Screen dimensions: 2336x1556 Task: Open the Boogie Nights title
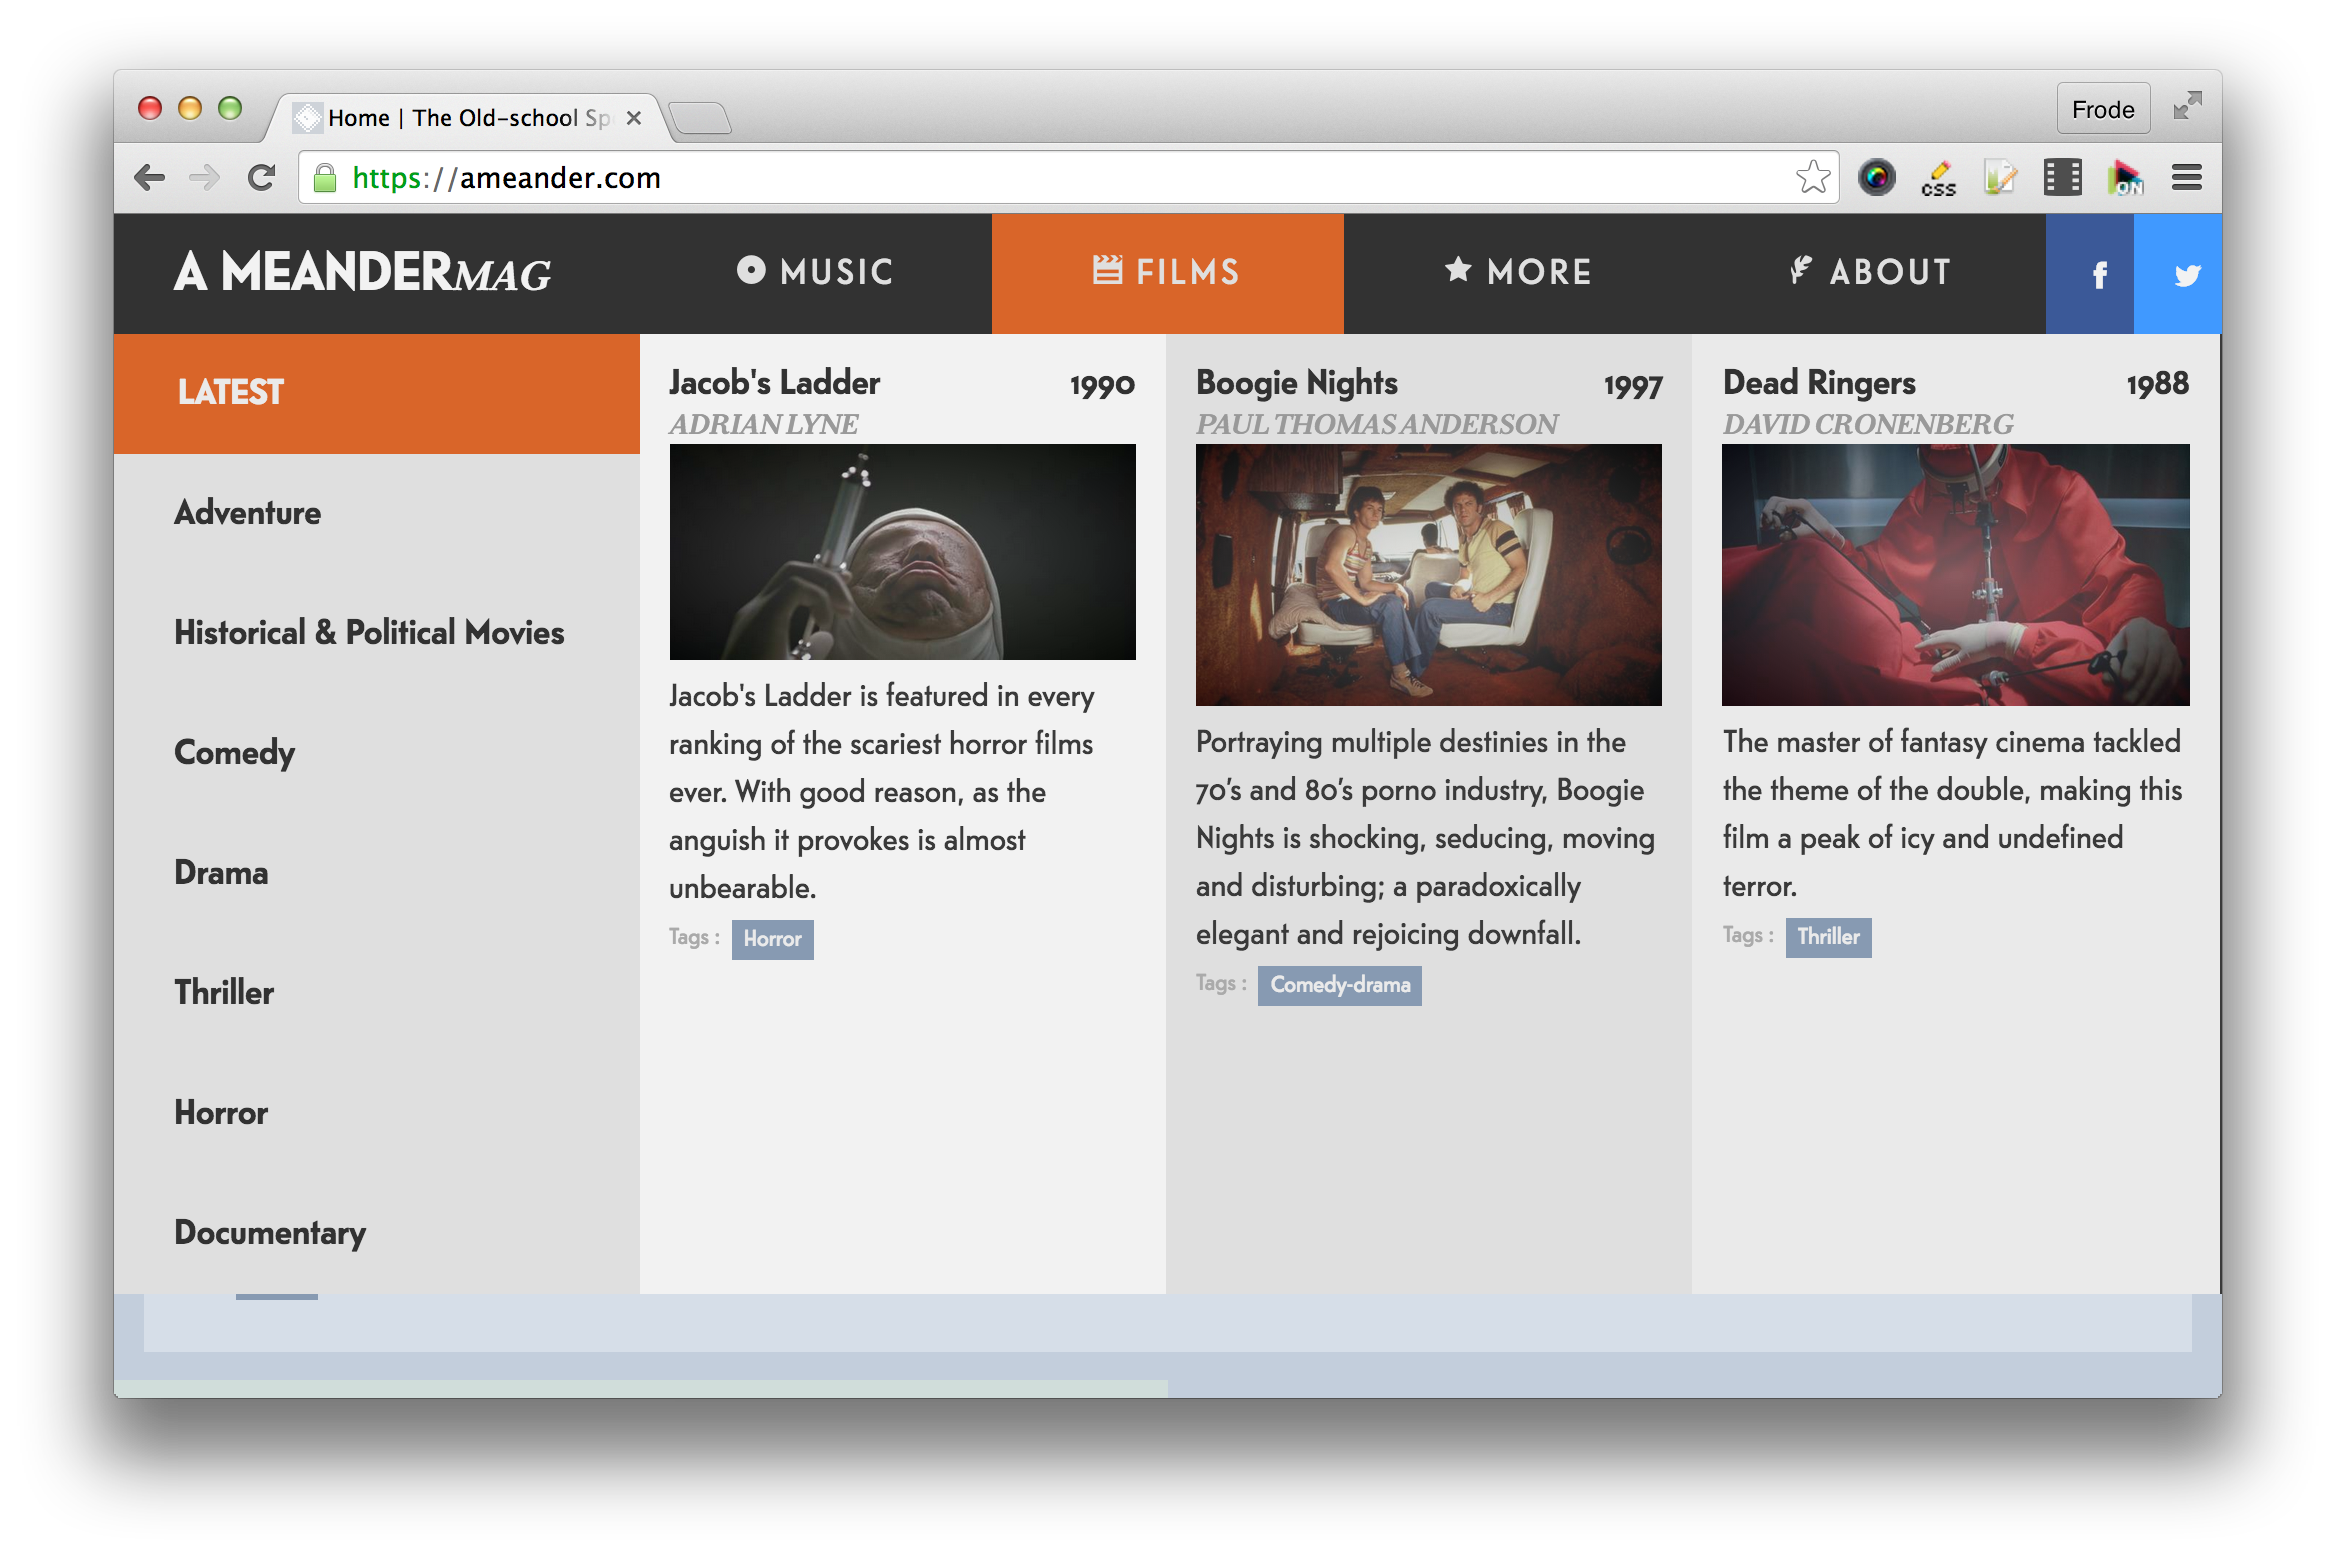point(1297,383)
